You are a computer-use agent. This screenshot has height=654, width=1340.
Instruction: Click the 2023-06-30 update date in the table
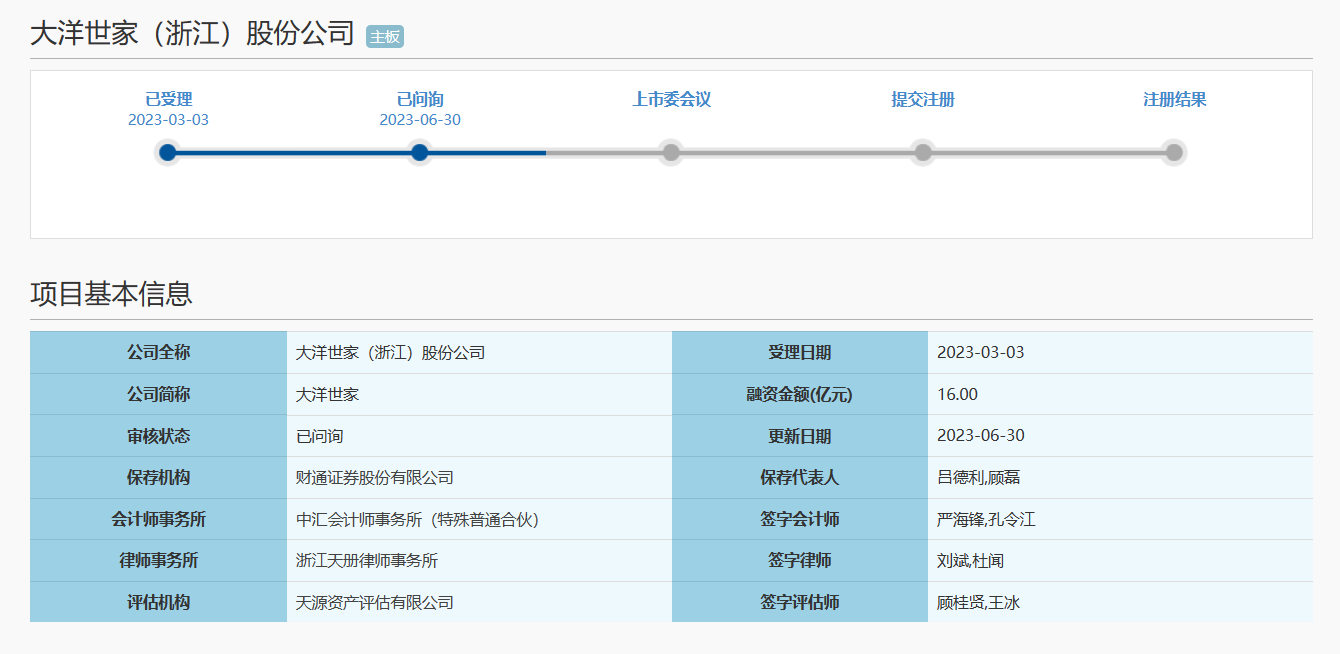tap(980, 436)
